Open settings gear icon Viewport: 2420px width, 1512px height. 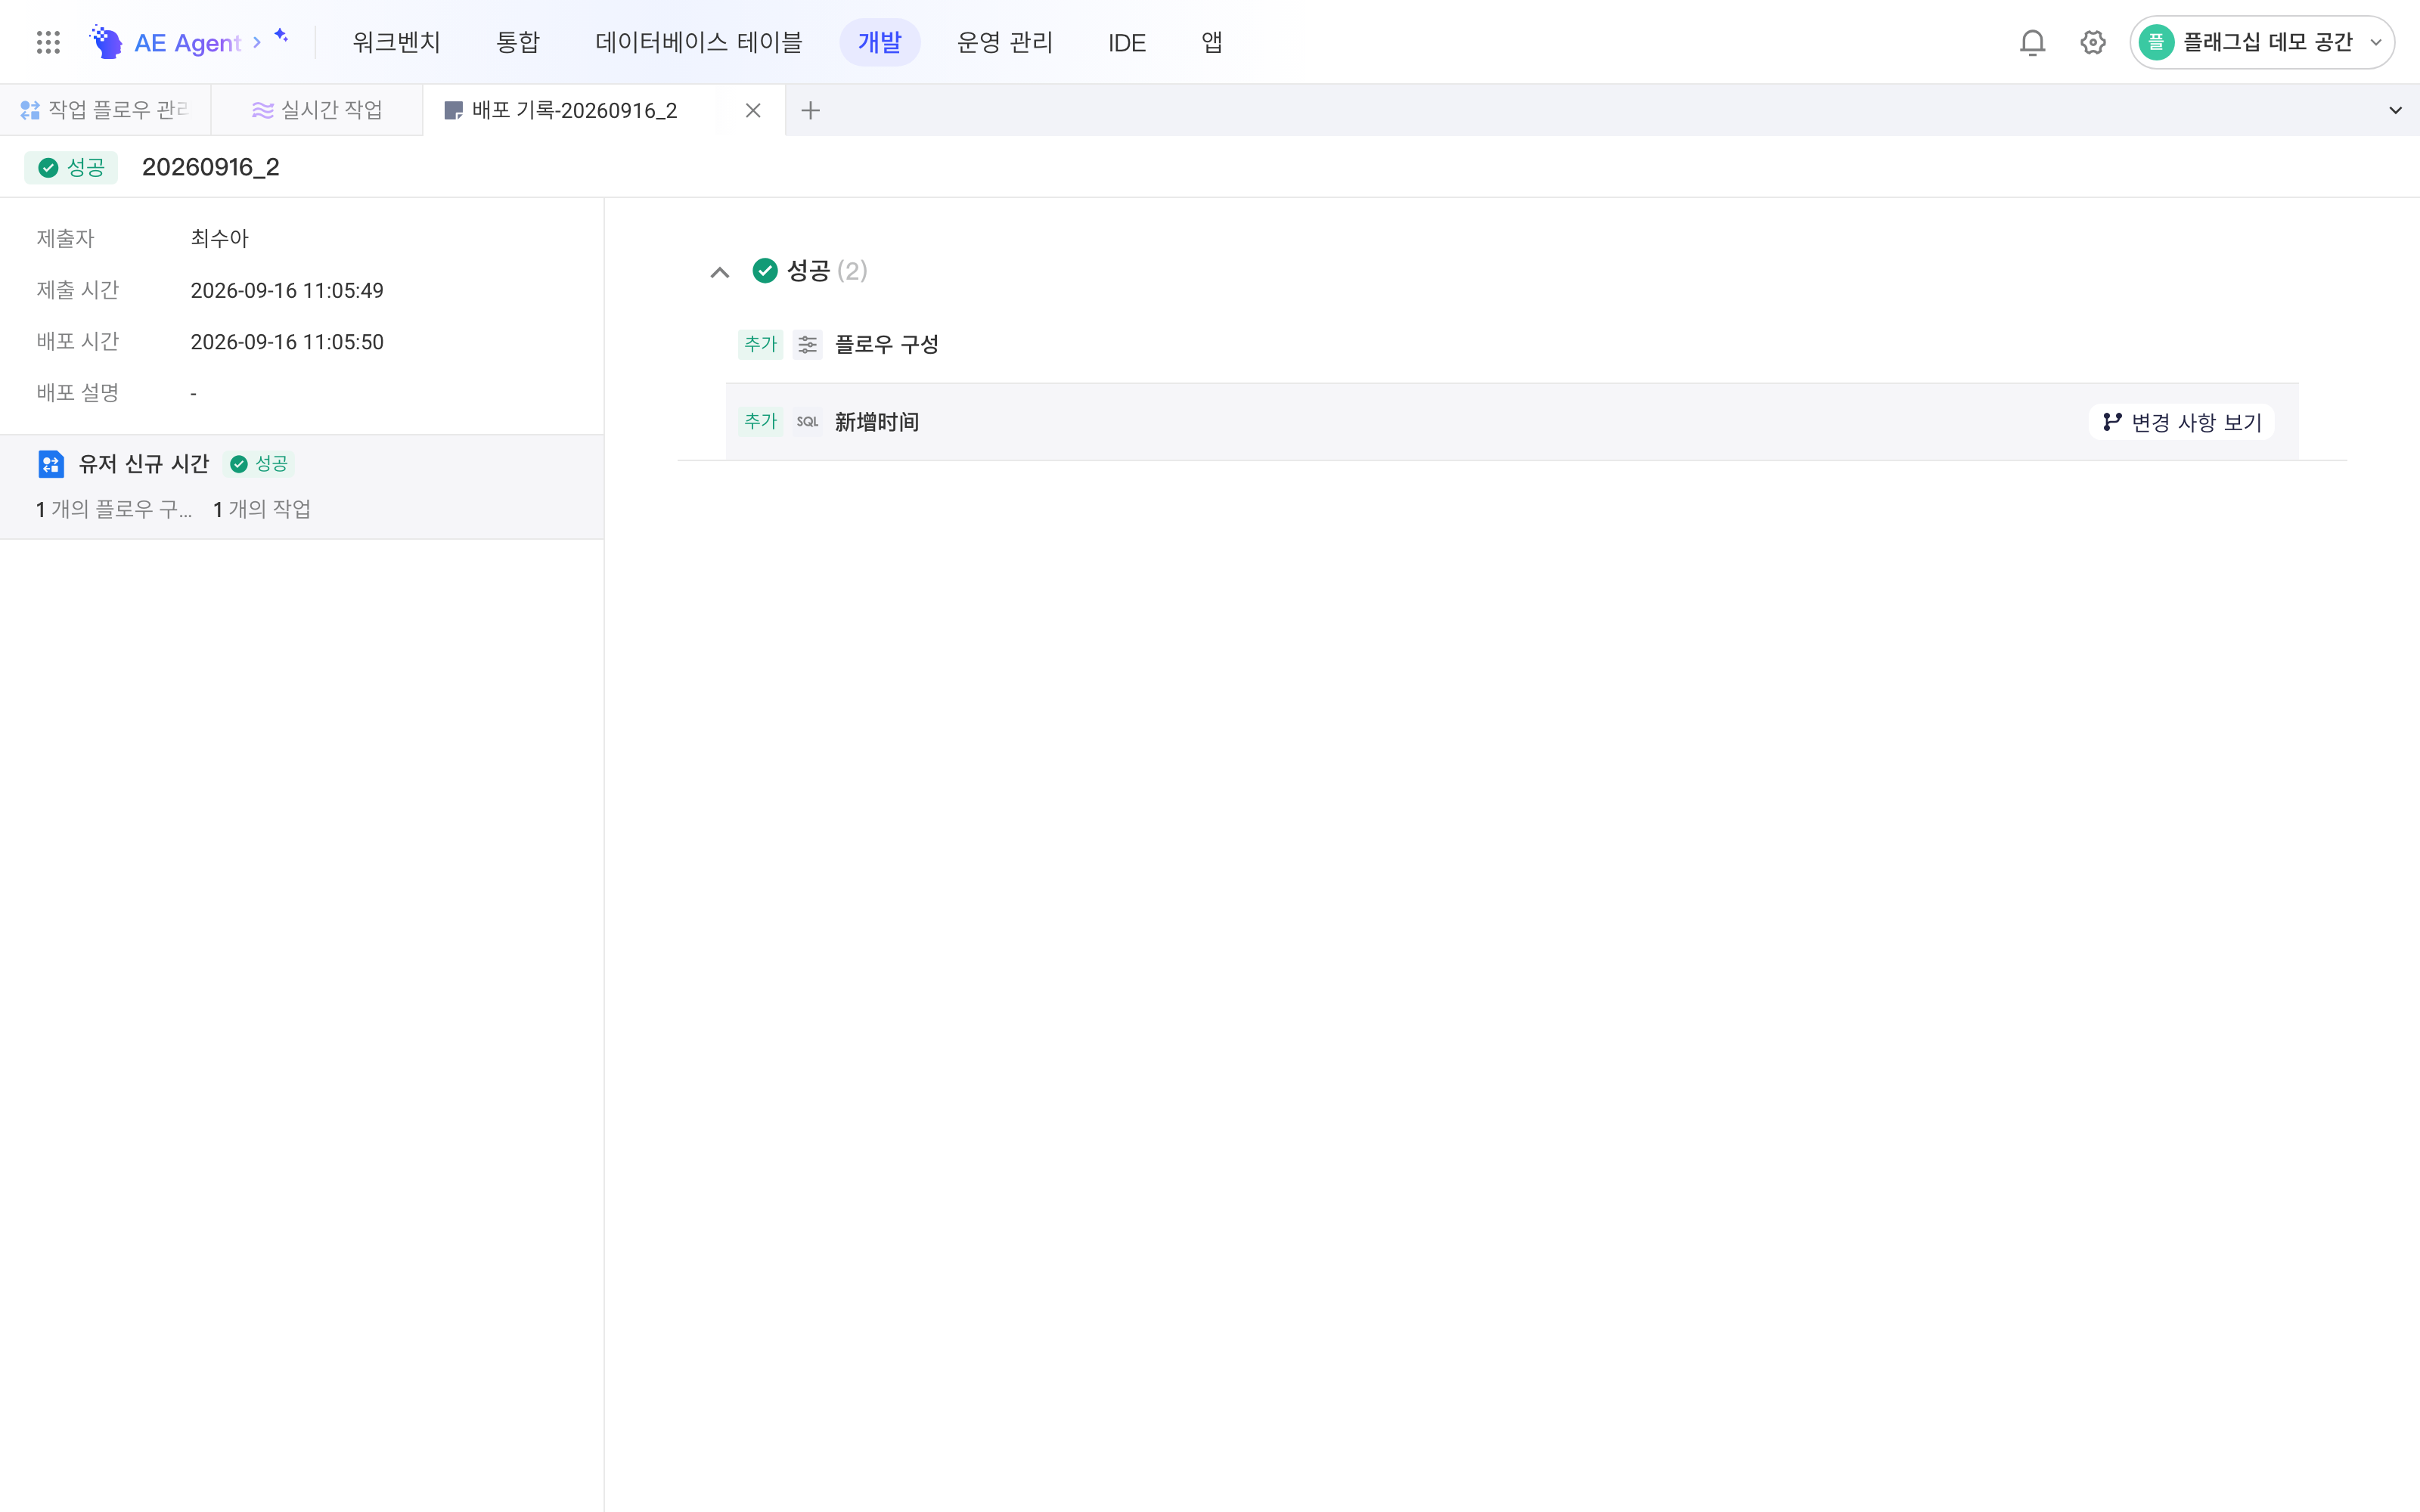[x=2093, y=42]
